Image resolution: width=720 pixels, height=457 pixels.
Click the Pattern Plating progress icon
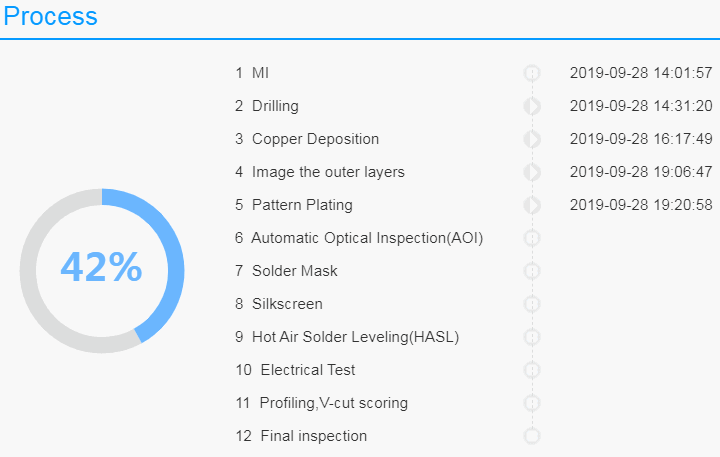point(532,205)
